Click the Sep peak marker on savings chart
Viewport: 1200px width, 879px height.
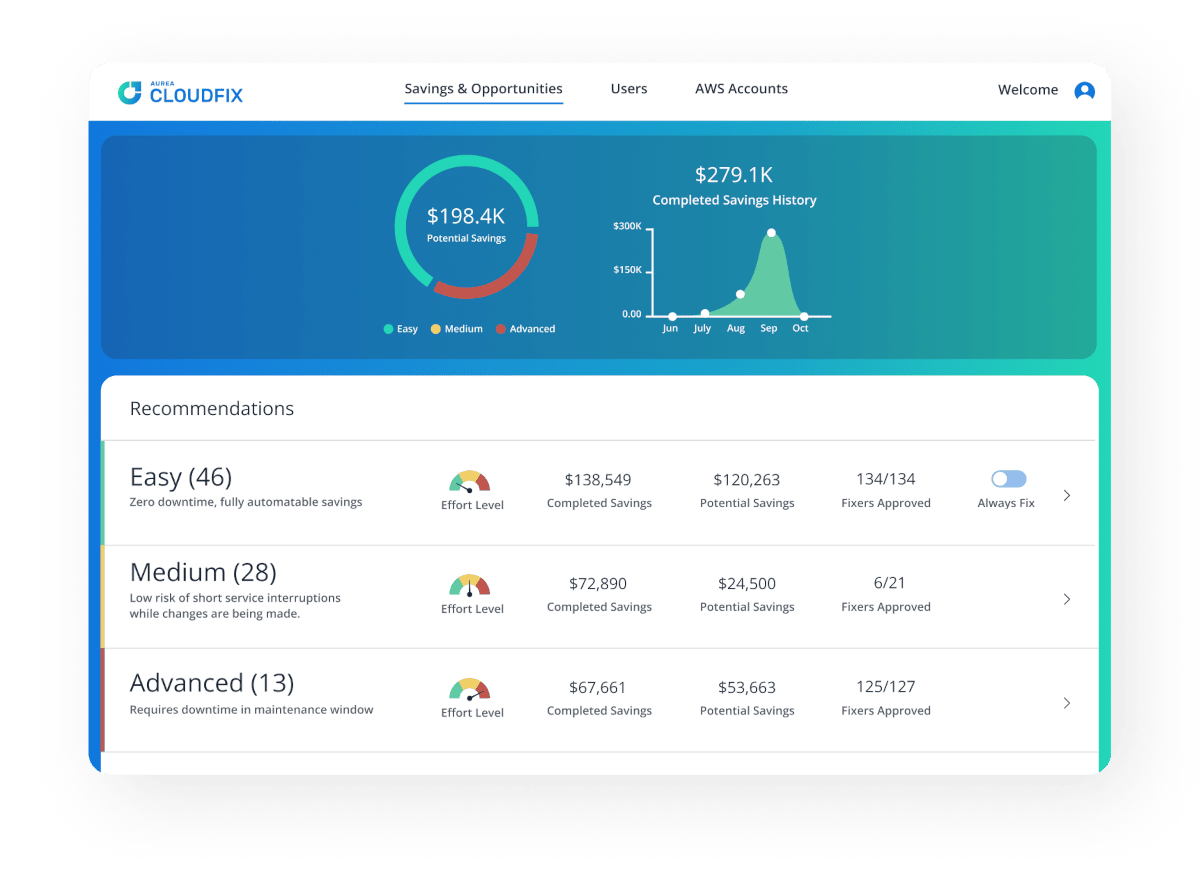click(771, 232)
